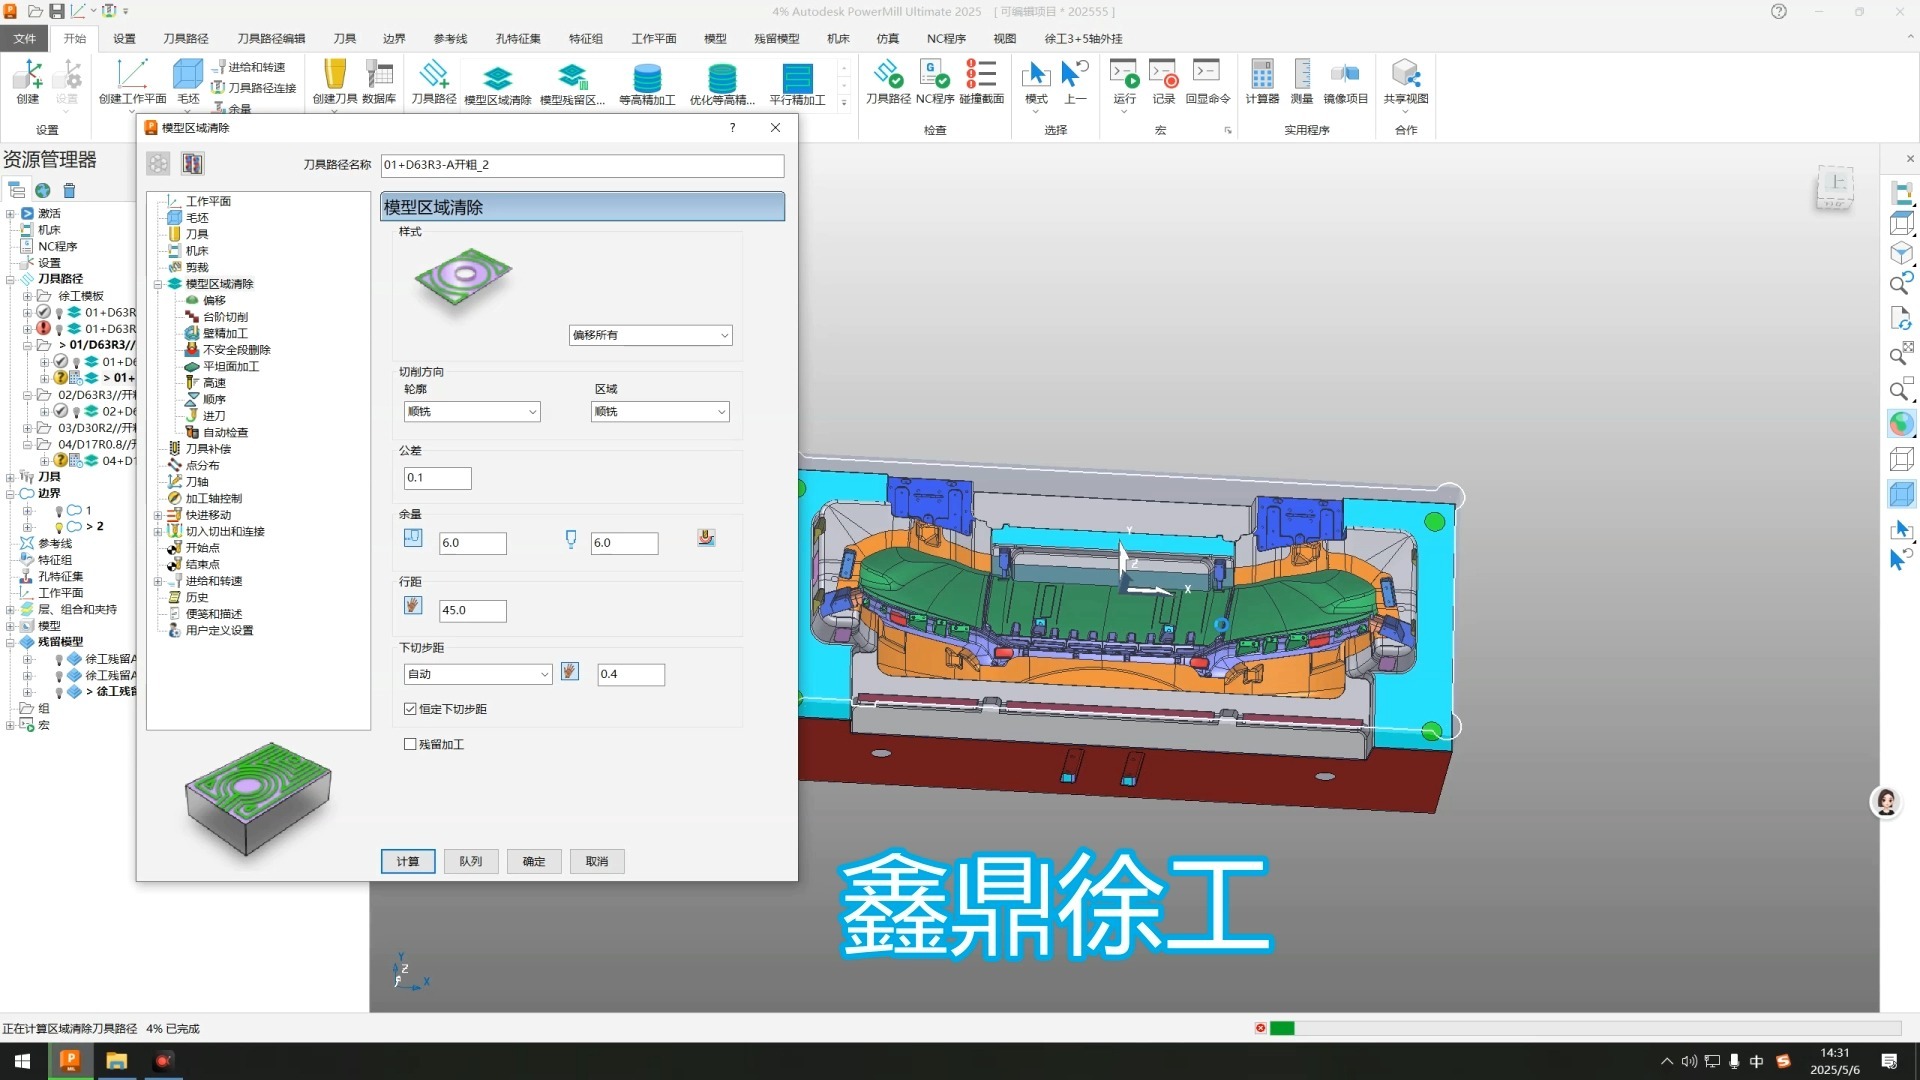This screenshot has width=1920, height=1080.
Task: Open the 碰撞截面 check icon
Action: coord(981,74)
